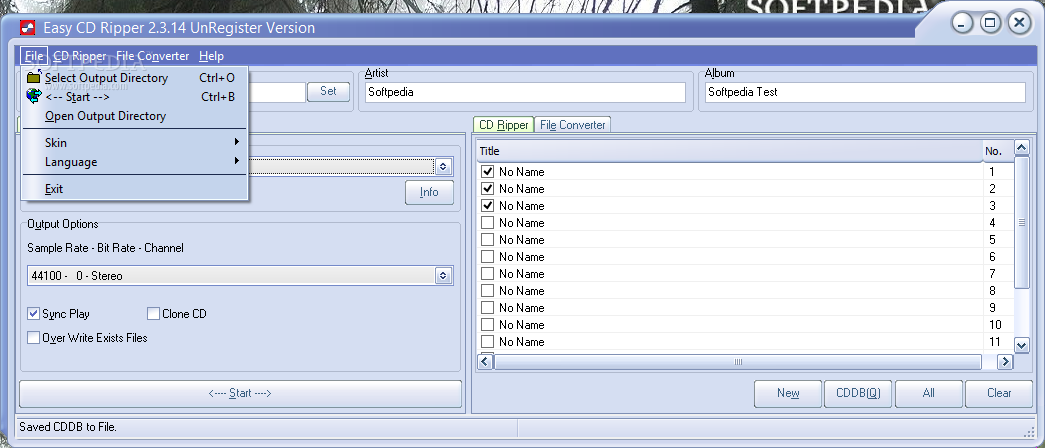1045x448 pixels.
Task: Open the Help menu
Action: [x=211, y=56]
